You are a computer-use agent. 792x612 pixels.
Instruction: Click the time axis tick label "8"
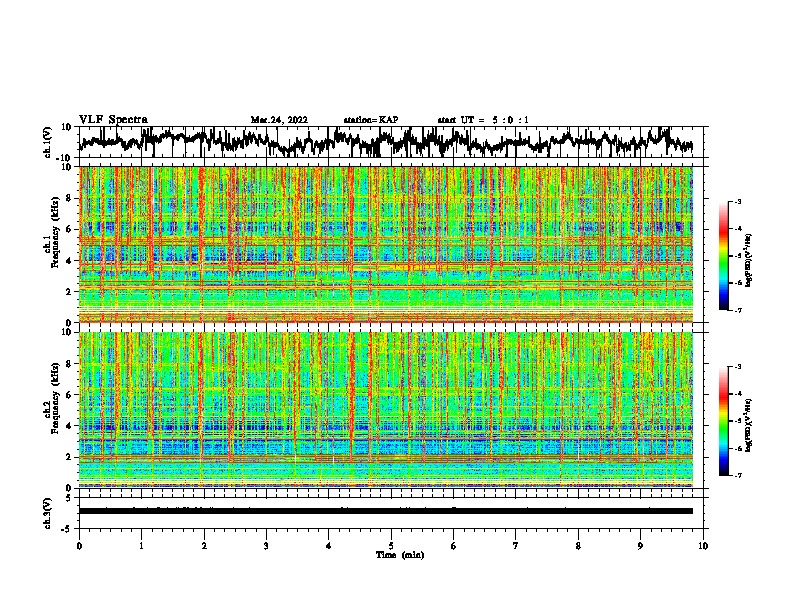578,546
